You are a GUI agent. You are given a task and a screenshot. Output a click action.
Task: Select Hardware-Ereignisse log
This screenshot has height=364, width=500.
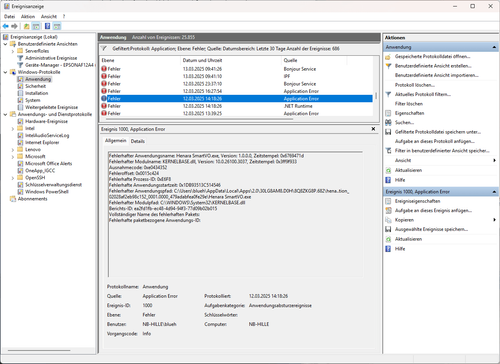click(46, 121)
